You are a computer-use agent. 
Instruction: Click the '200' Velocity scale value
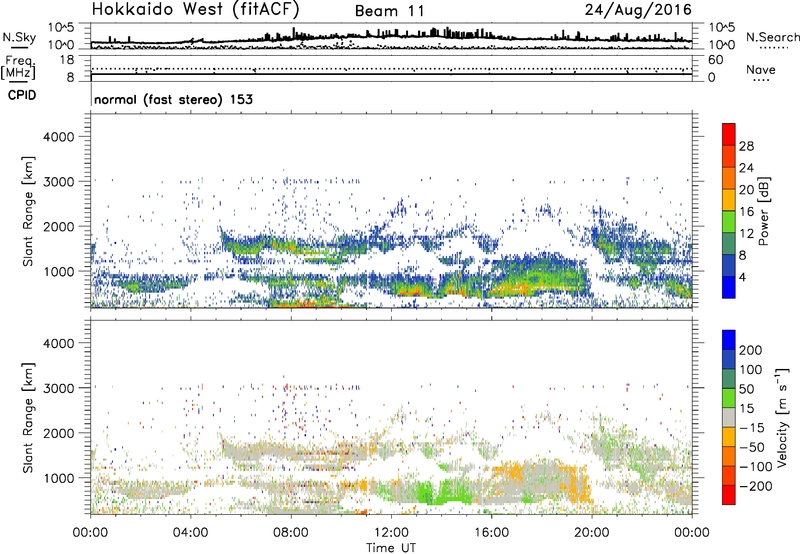pyautogui.click(x=751, y=350)
